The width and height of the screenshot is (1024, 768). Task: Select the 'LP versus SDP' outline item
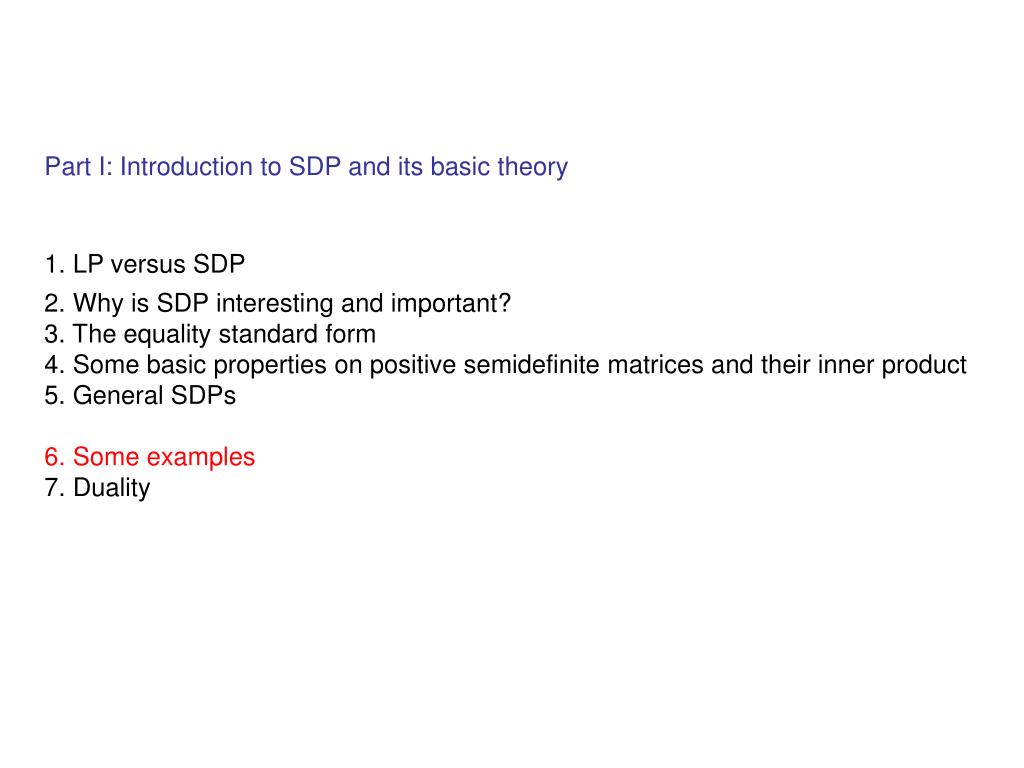(x=144, y=264)
